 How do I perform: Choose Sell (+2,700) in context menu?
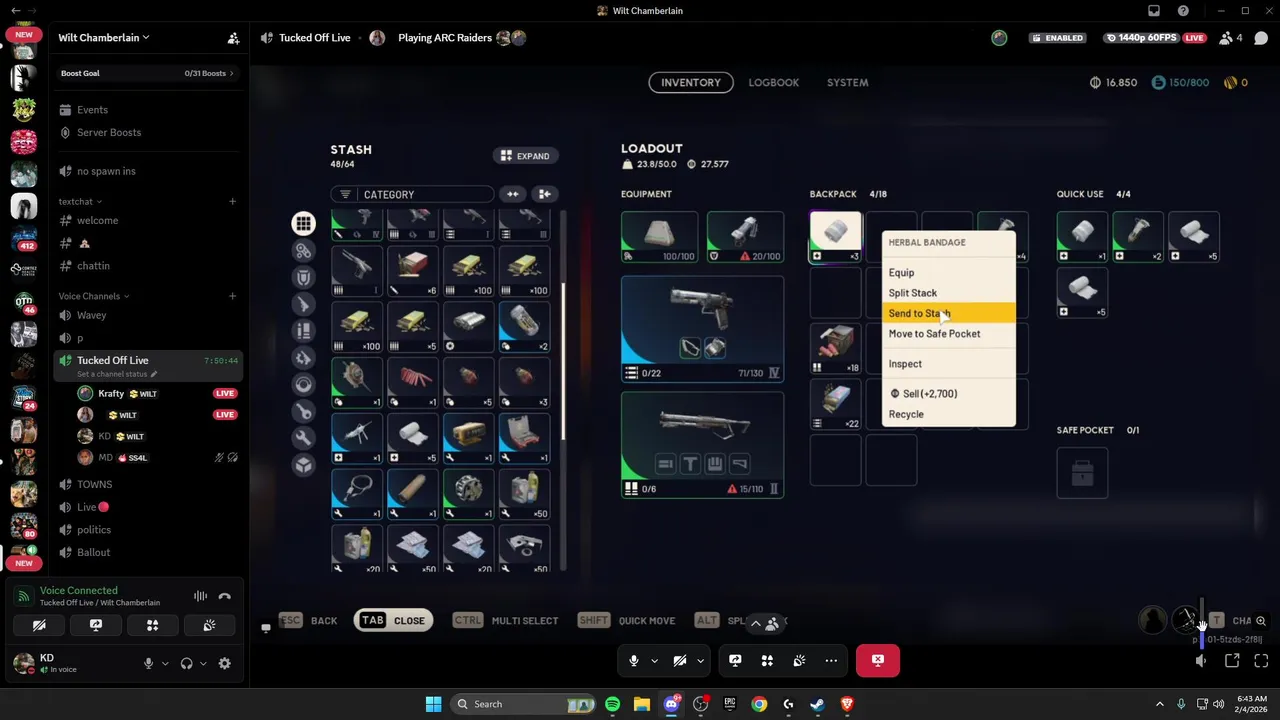[x=948, y=394]
